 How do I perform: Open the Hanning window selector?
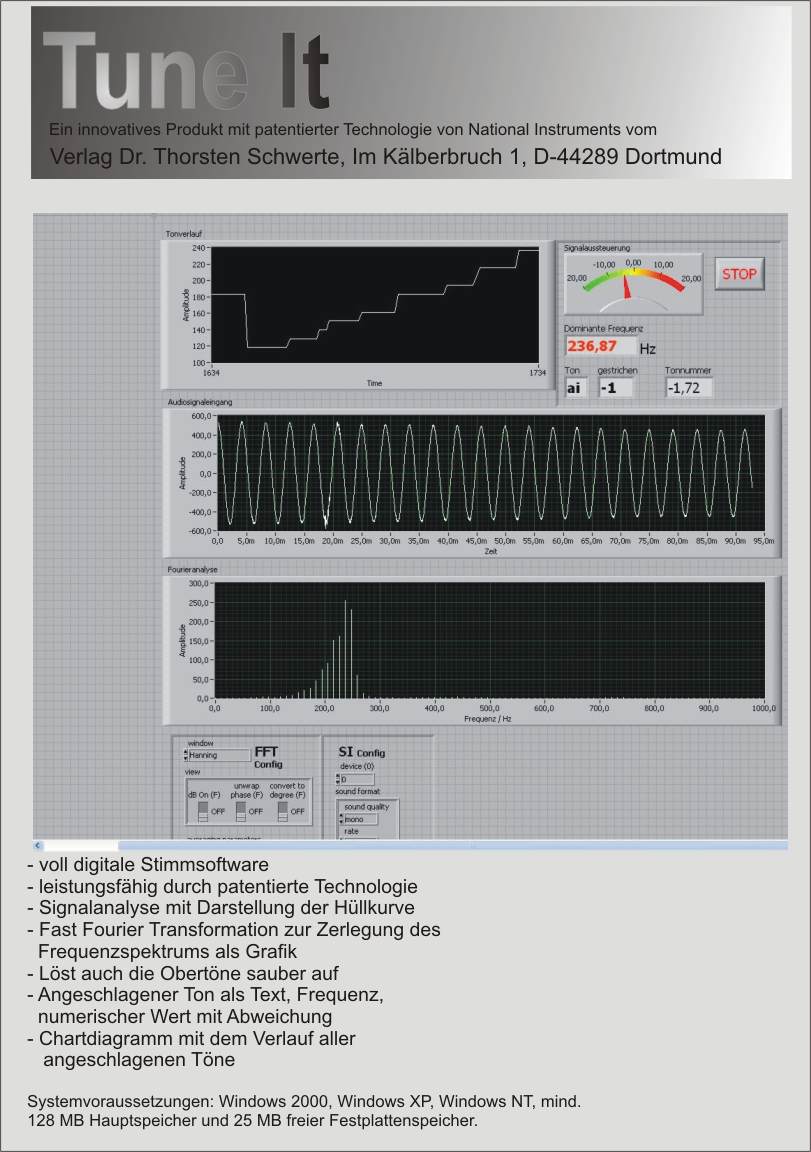219,755
